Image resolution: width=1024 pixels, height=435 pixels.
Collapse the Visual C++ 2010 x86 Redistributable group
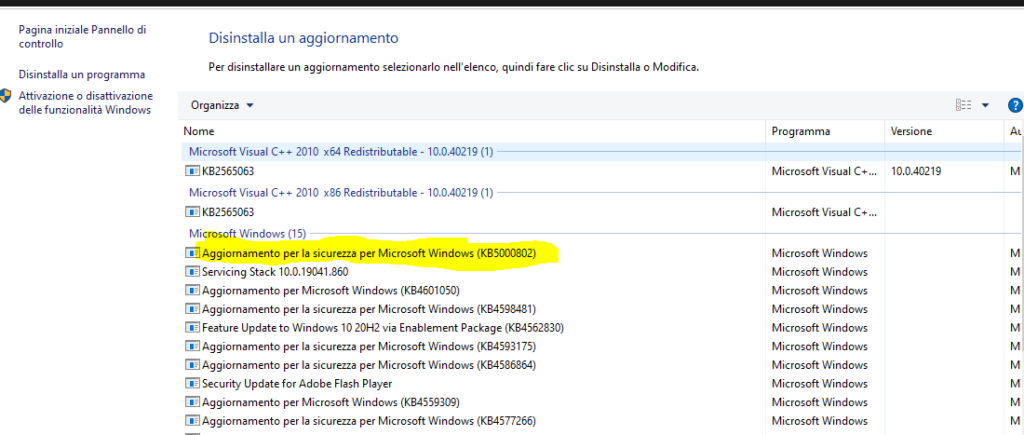(x=341, y=192)
